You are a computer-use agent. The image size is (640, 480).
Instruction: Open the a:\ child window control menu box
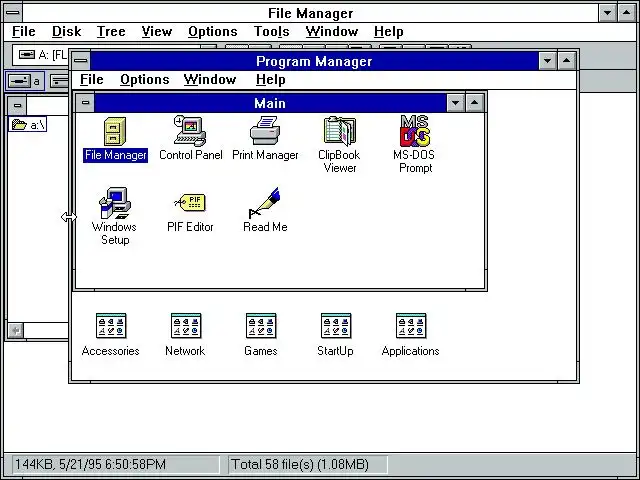(x=17, y=105)
